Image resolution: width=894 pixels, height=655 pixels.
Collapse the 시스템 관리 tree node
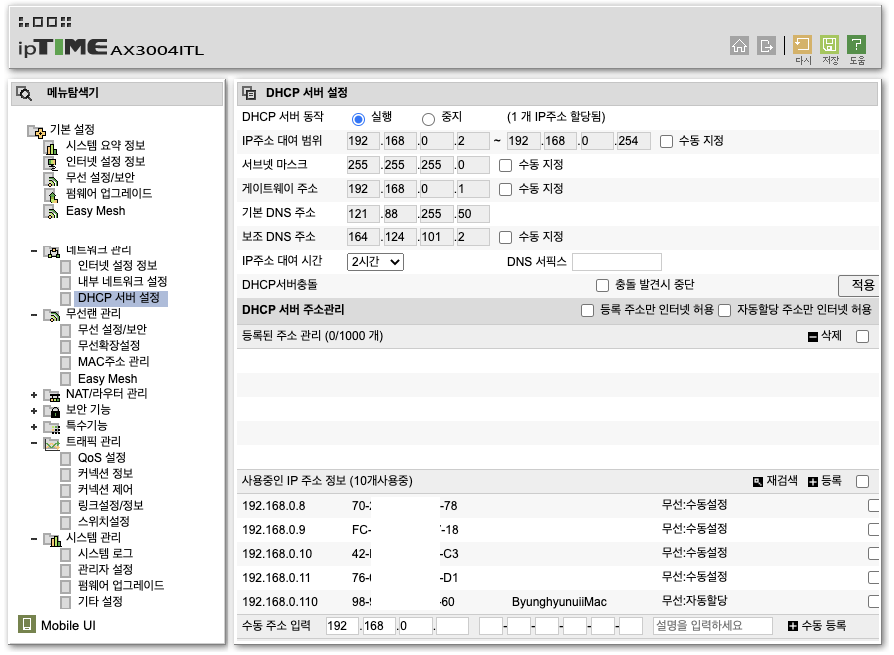(x=34, y=538)
